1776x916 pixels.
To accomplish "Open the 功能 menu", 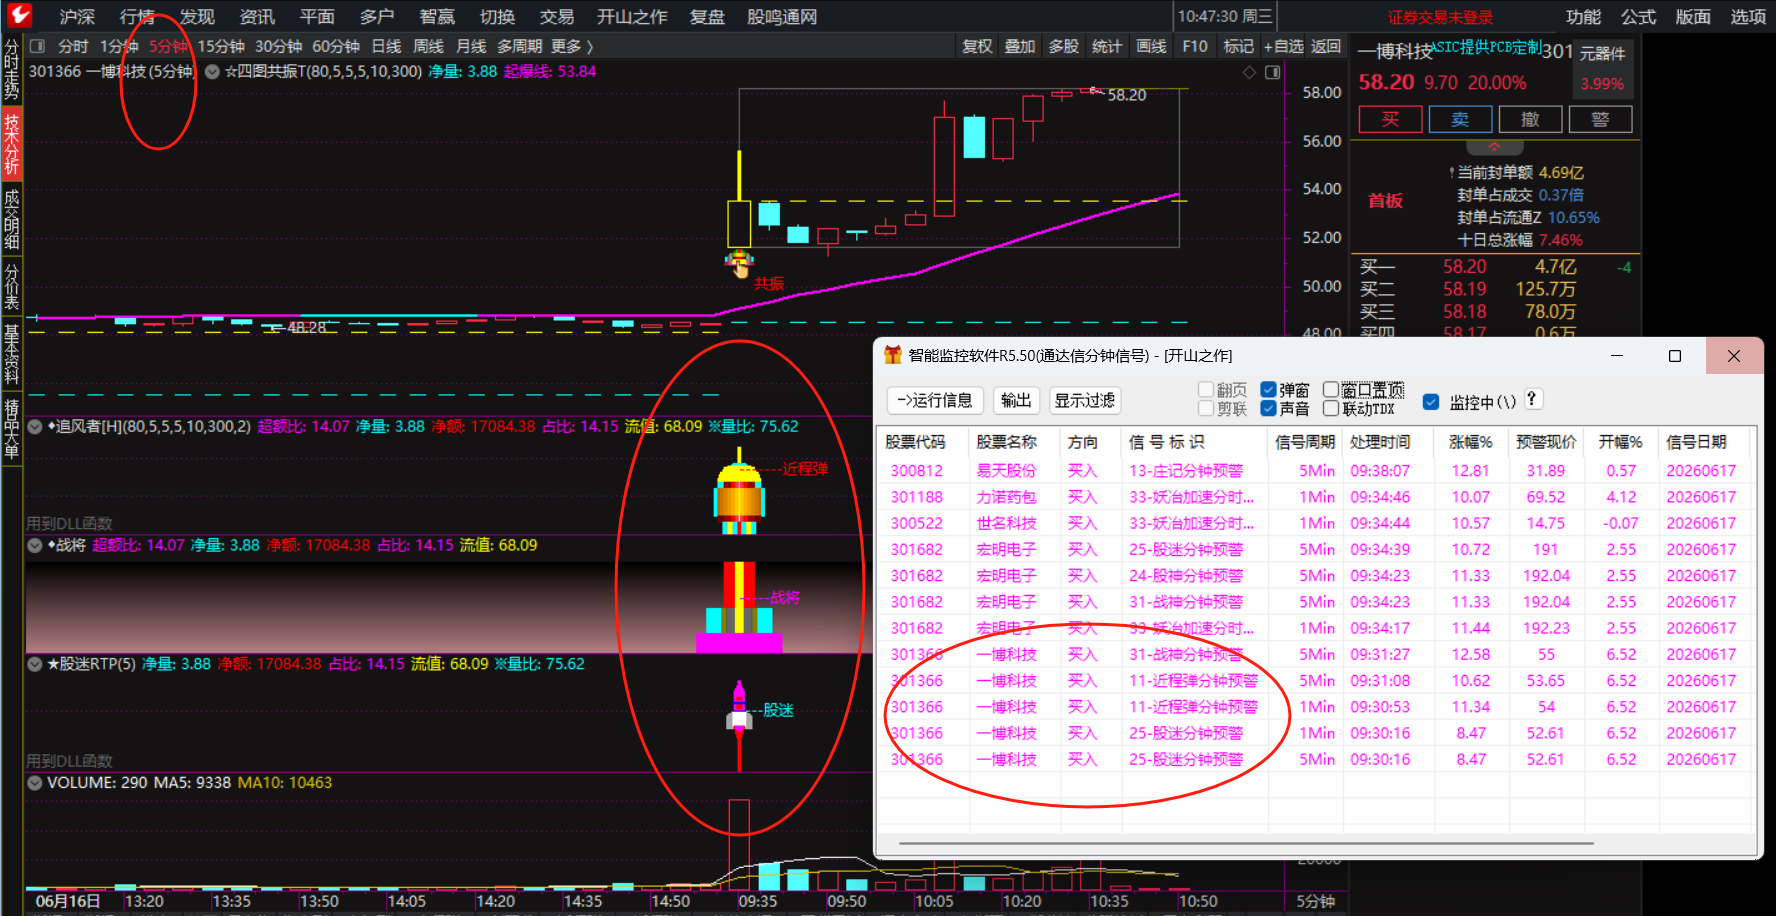I will click(x=1583, y=17).
